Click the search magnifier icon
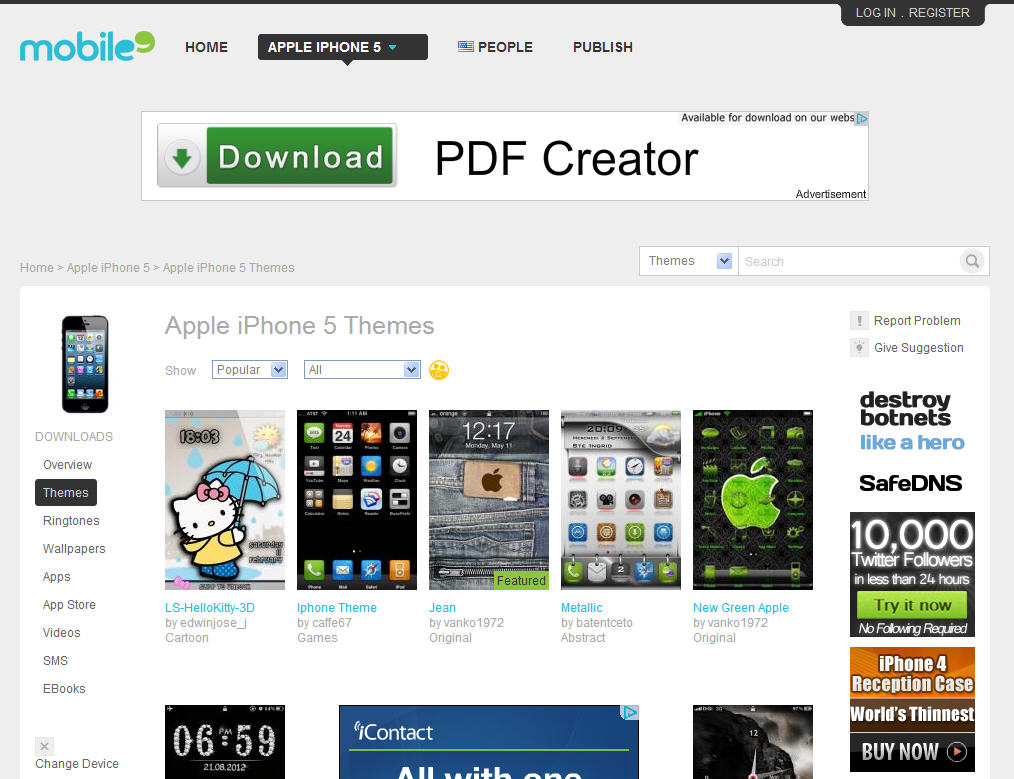Viewport: 1014px width, 779px height. point(971,260)
